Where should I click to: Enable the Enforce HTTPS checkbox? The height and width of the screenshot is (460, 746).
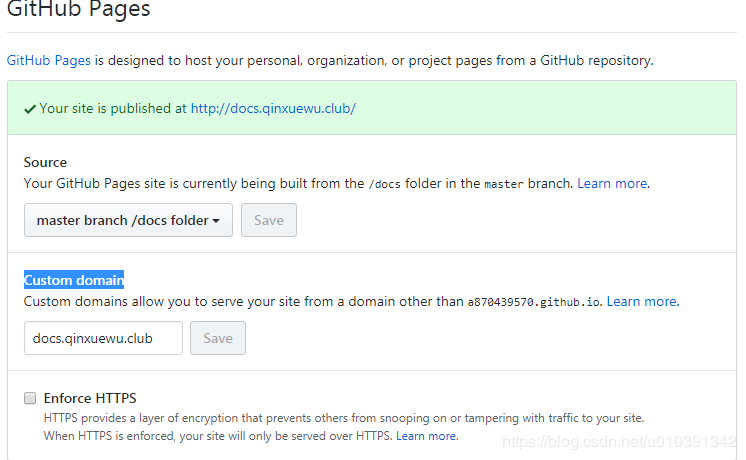coord(30,398)
